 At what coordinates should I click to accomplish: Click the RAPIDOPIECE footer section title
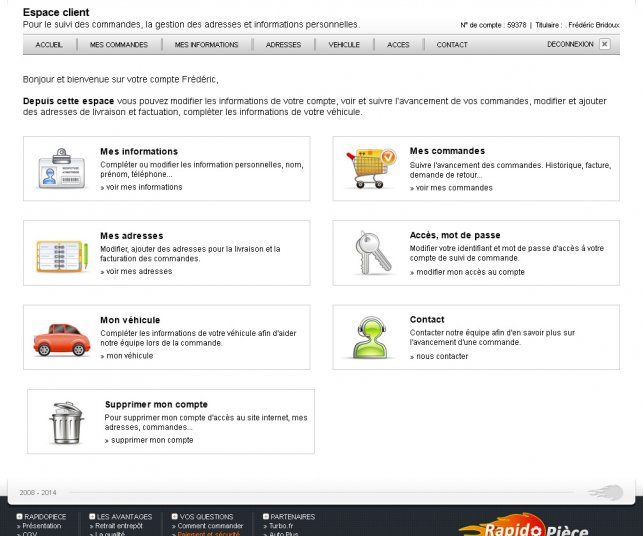(x=45, y=517)
